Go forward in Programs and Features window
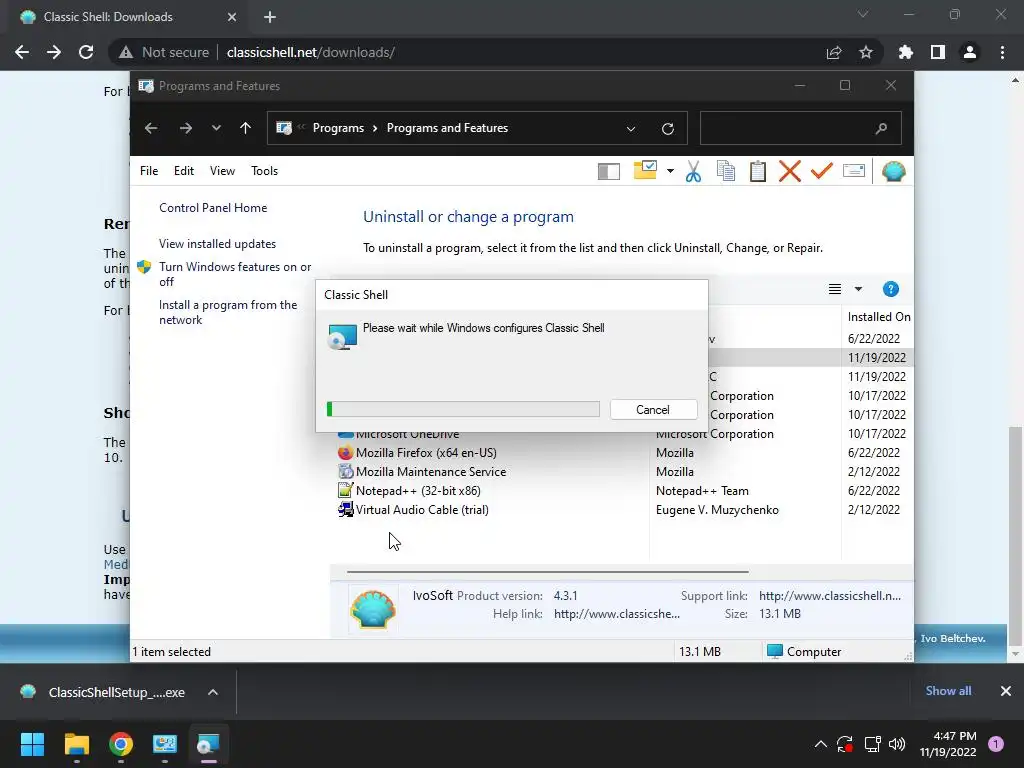1024x768 pixels. 185,129
